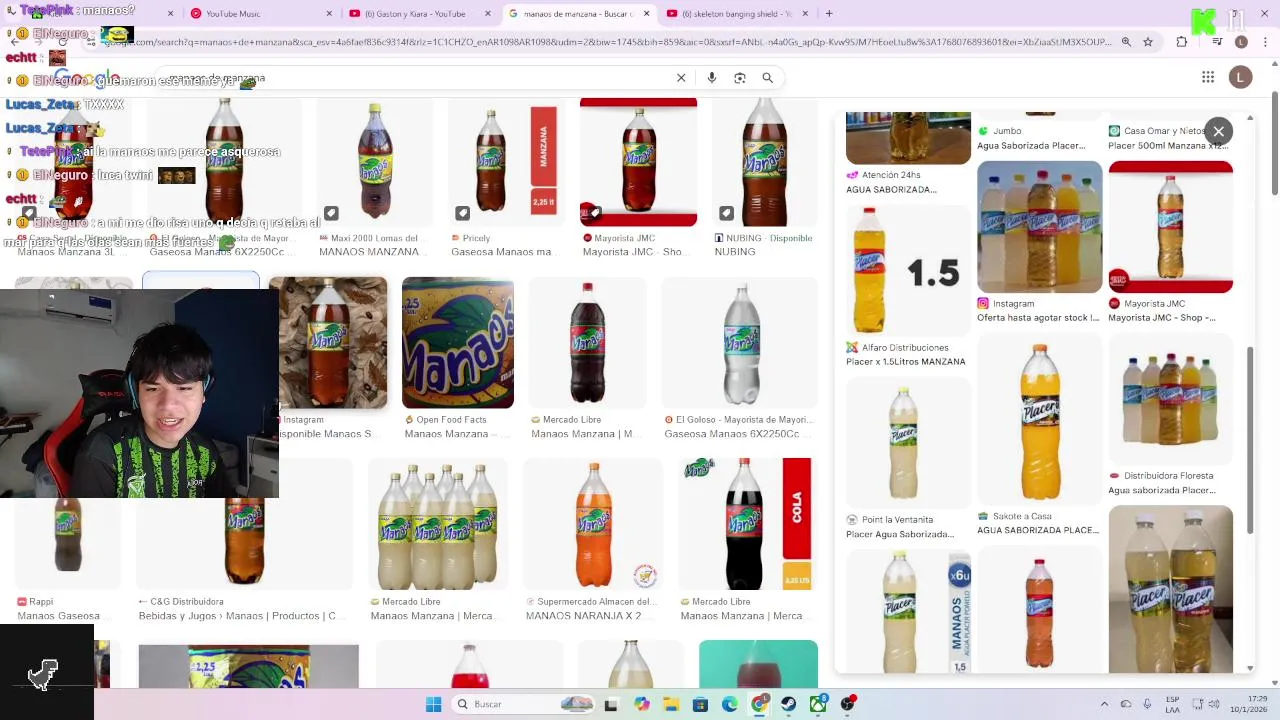Open Microsoft Store from the taskbar
The width and height of the screenshot is (1280, 720).
coord(701,704)
